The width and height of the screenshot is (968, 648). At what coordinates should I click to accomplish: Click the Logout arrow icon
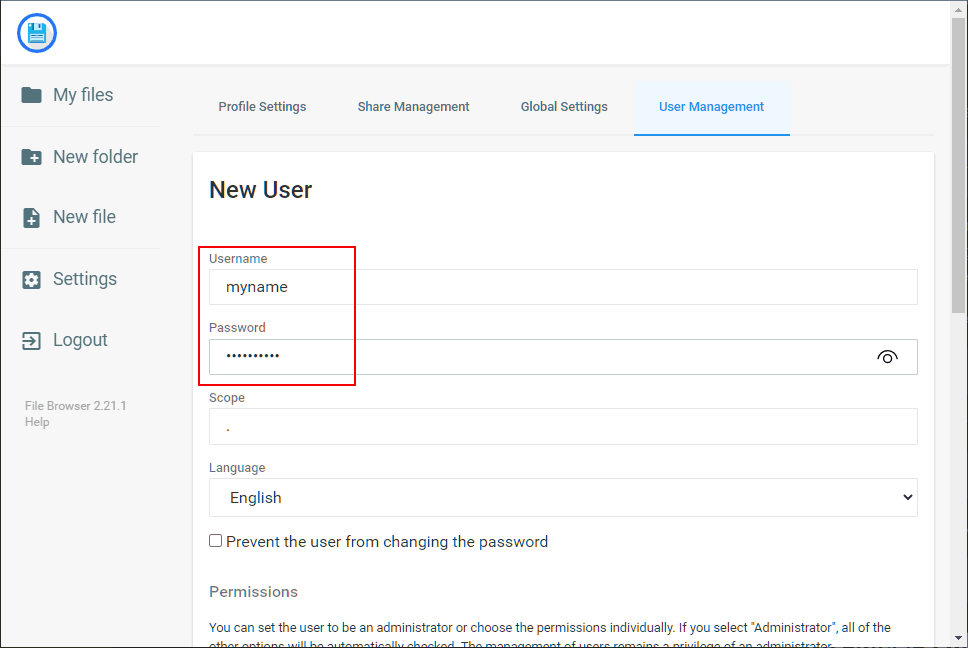(x=32, y=341)
